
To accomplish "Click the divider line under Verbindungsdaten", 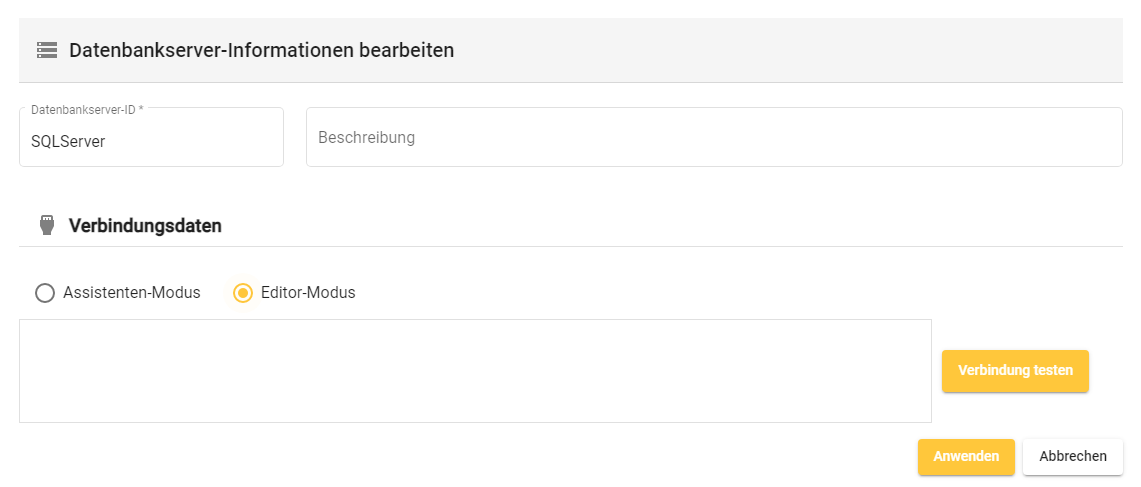I will point(570,246).
